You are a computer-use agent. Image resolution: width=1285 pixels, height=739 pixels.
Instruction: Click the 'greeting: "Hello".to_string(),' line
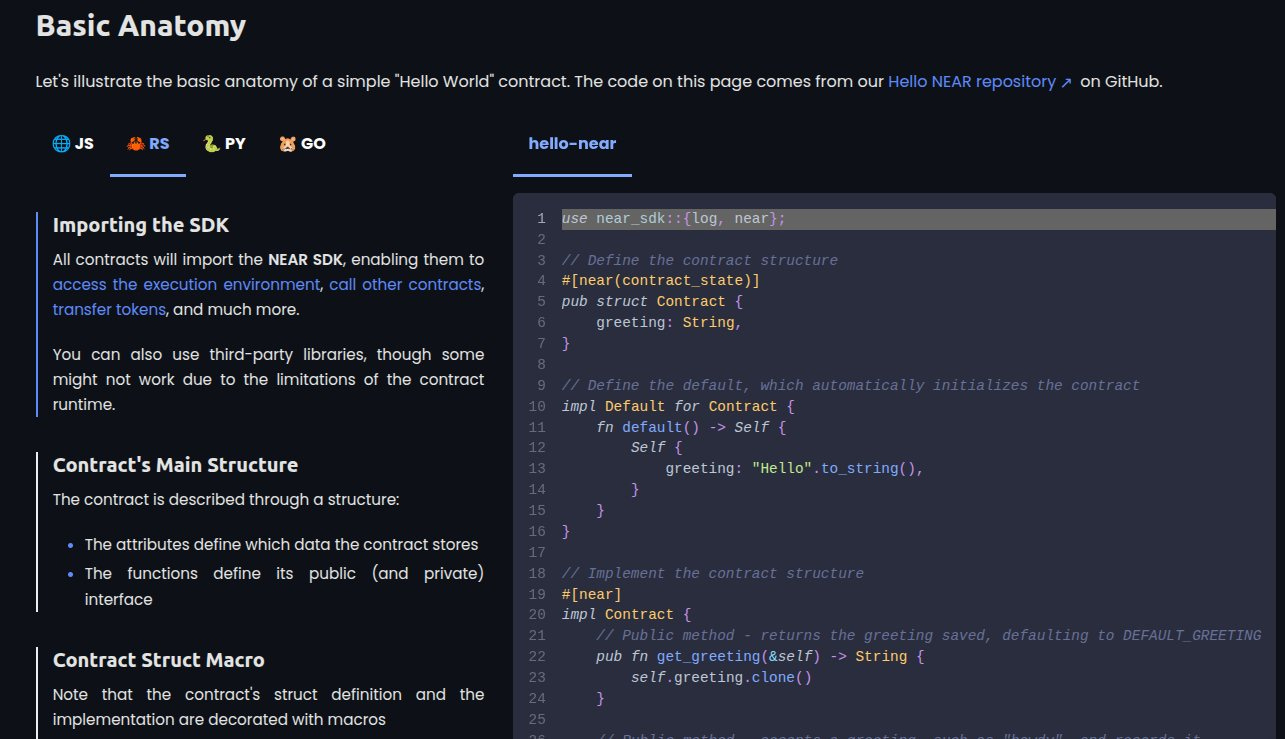(x=795, y=468)
